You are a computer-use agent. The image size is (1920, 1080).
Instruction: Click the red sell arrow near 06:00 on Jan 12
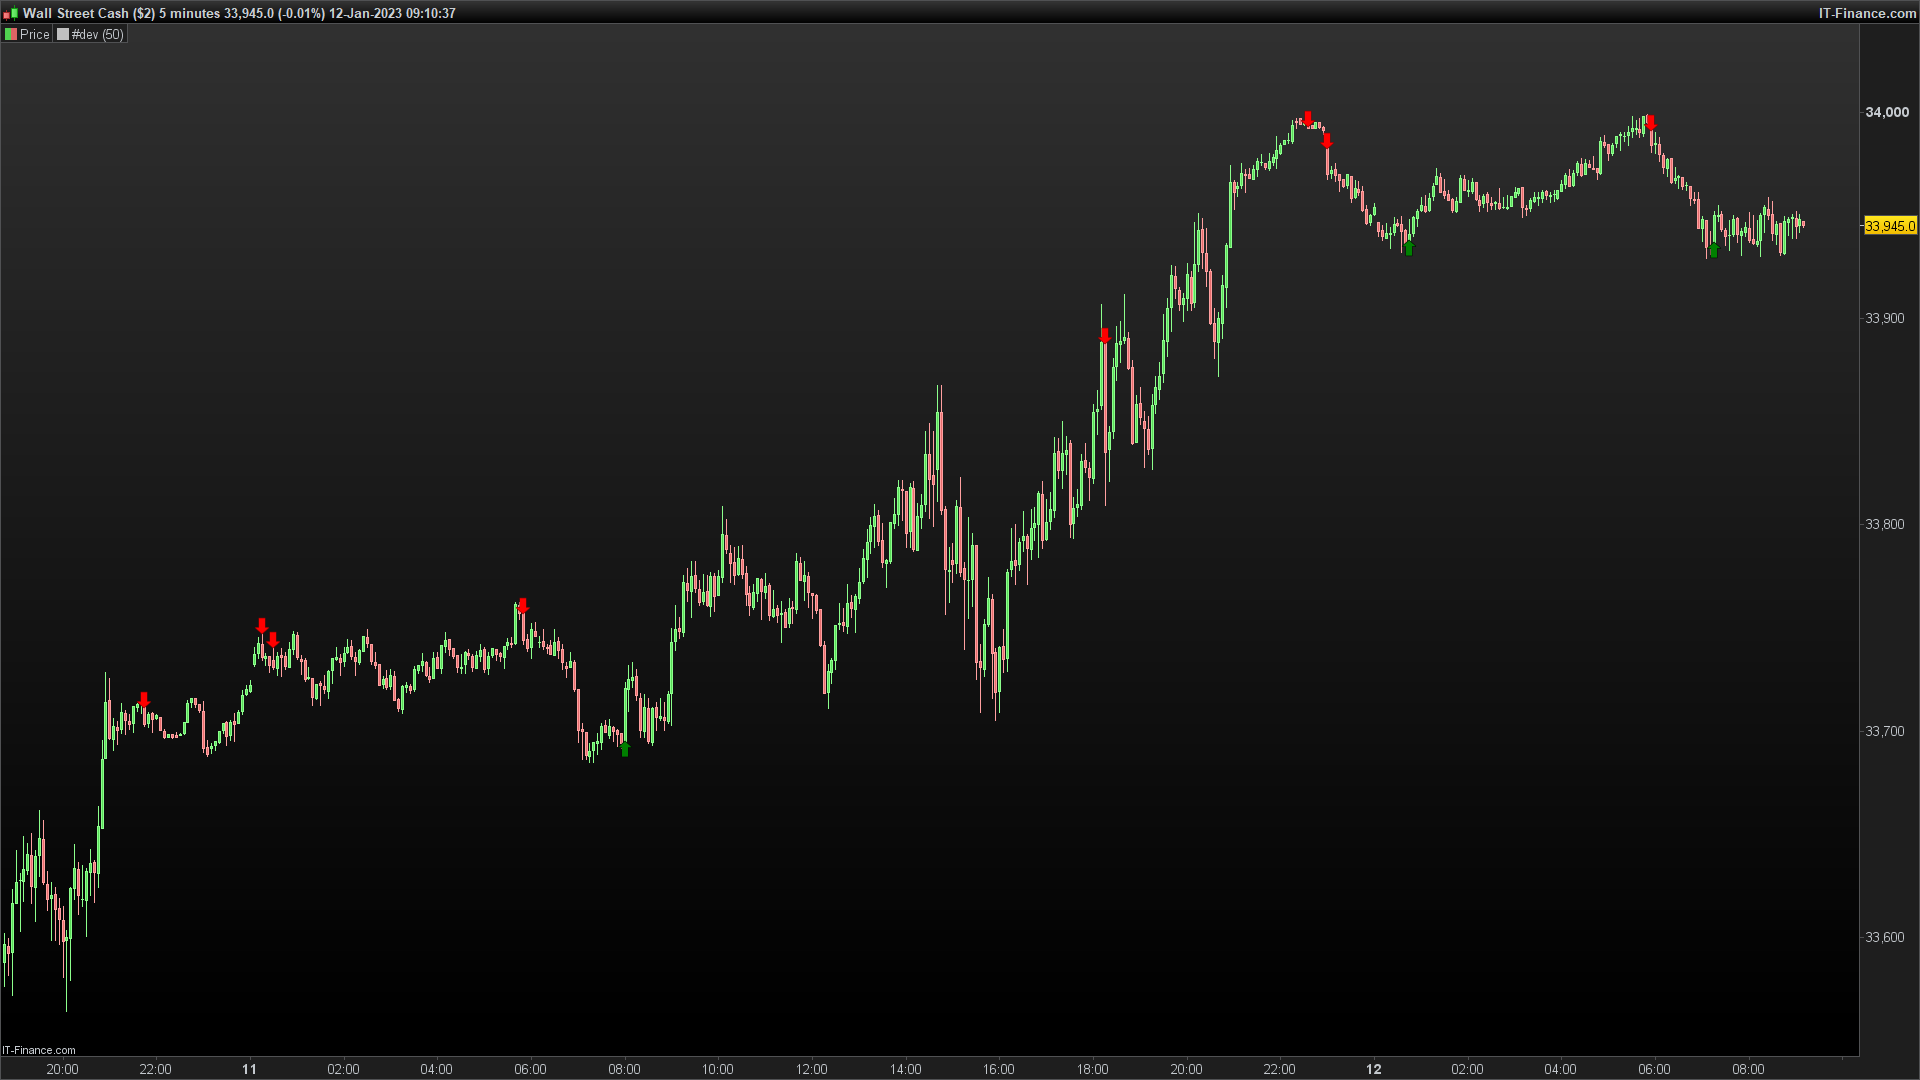coord(1650,122)
